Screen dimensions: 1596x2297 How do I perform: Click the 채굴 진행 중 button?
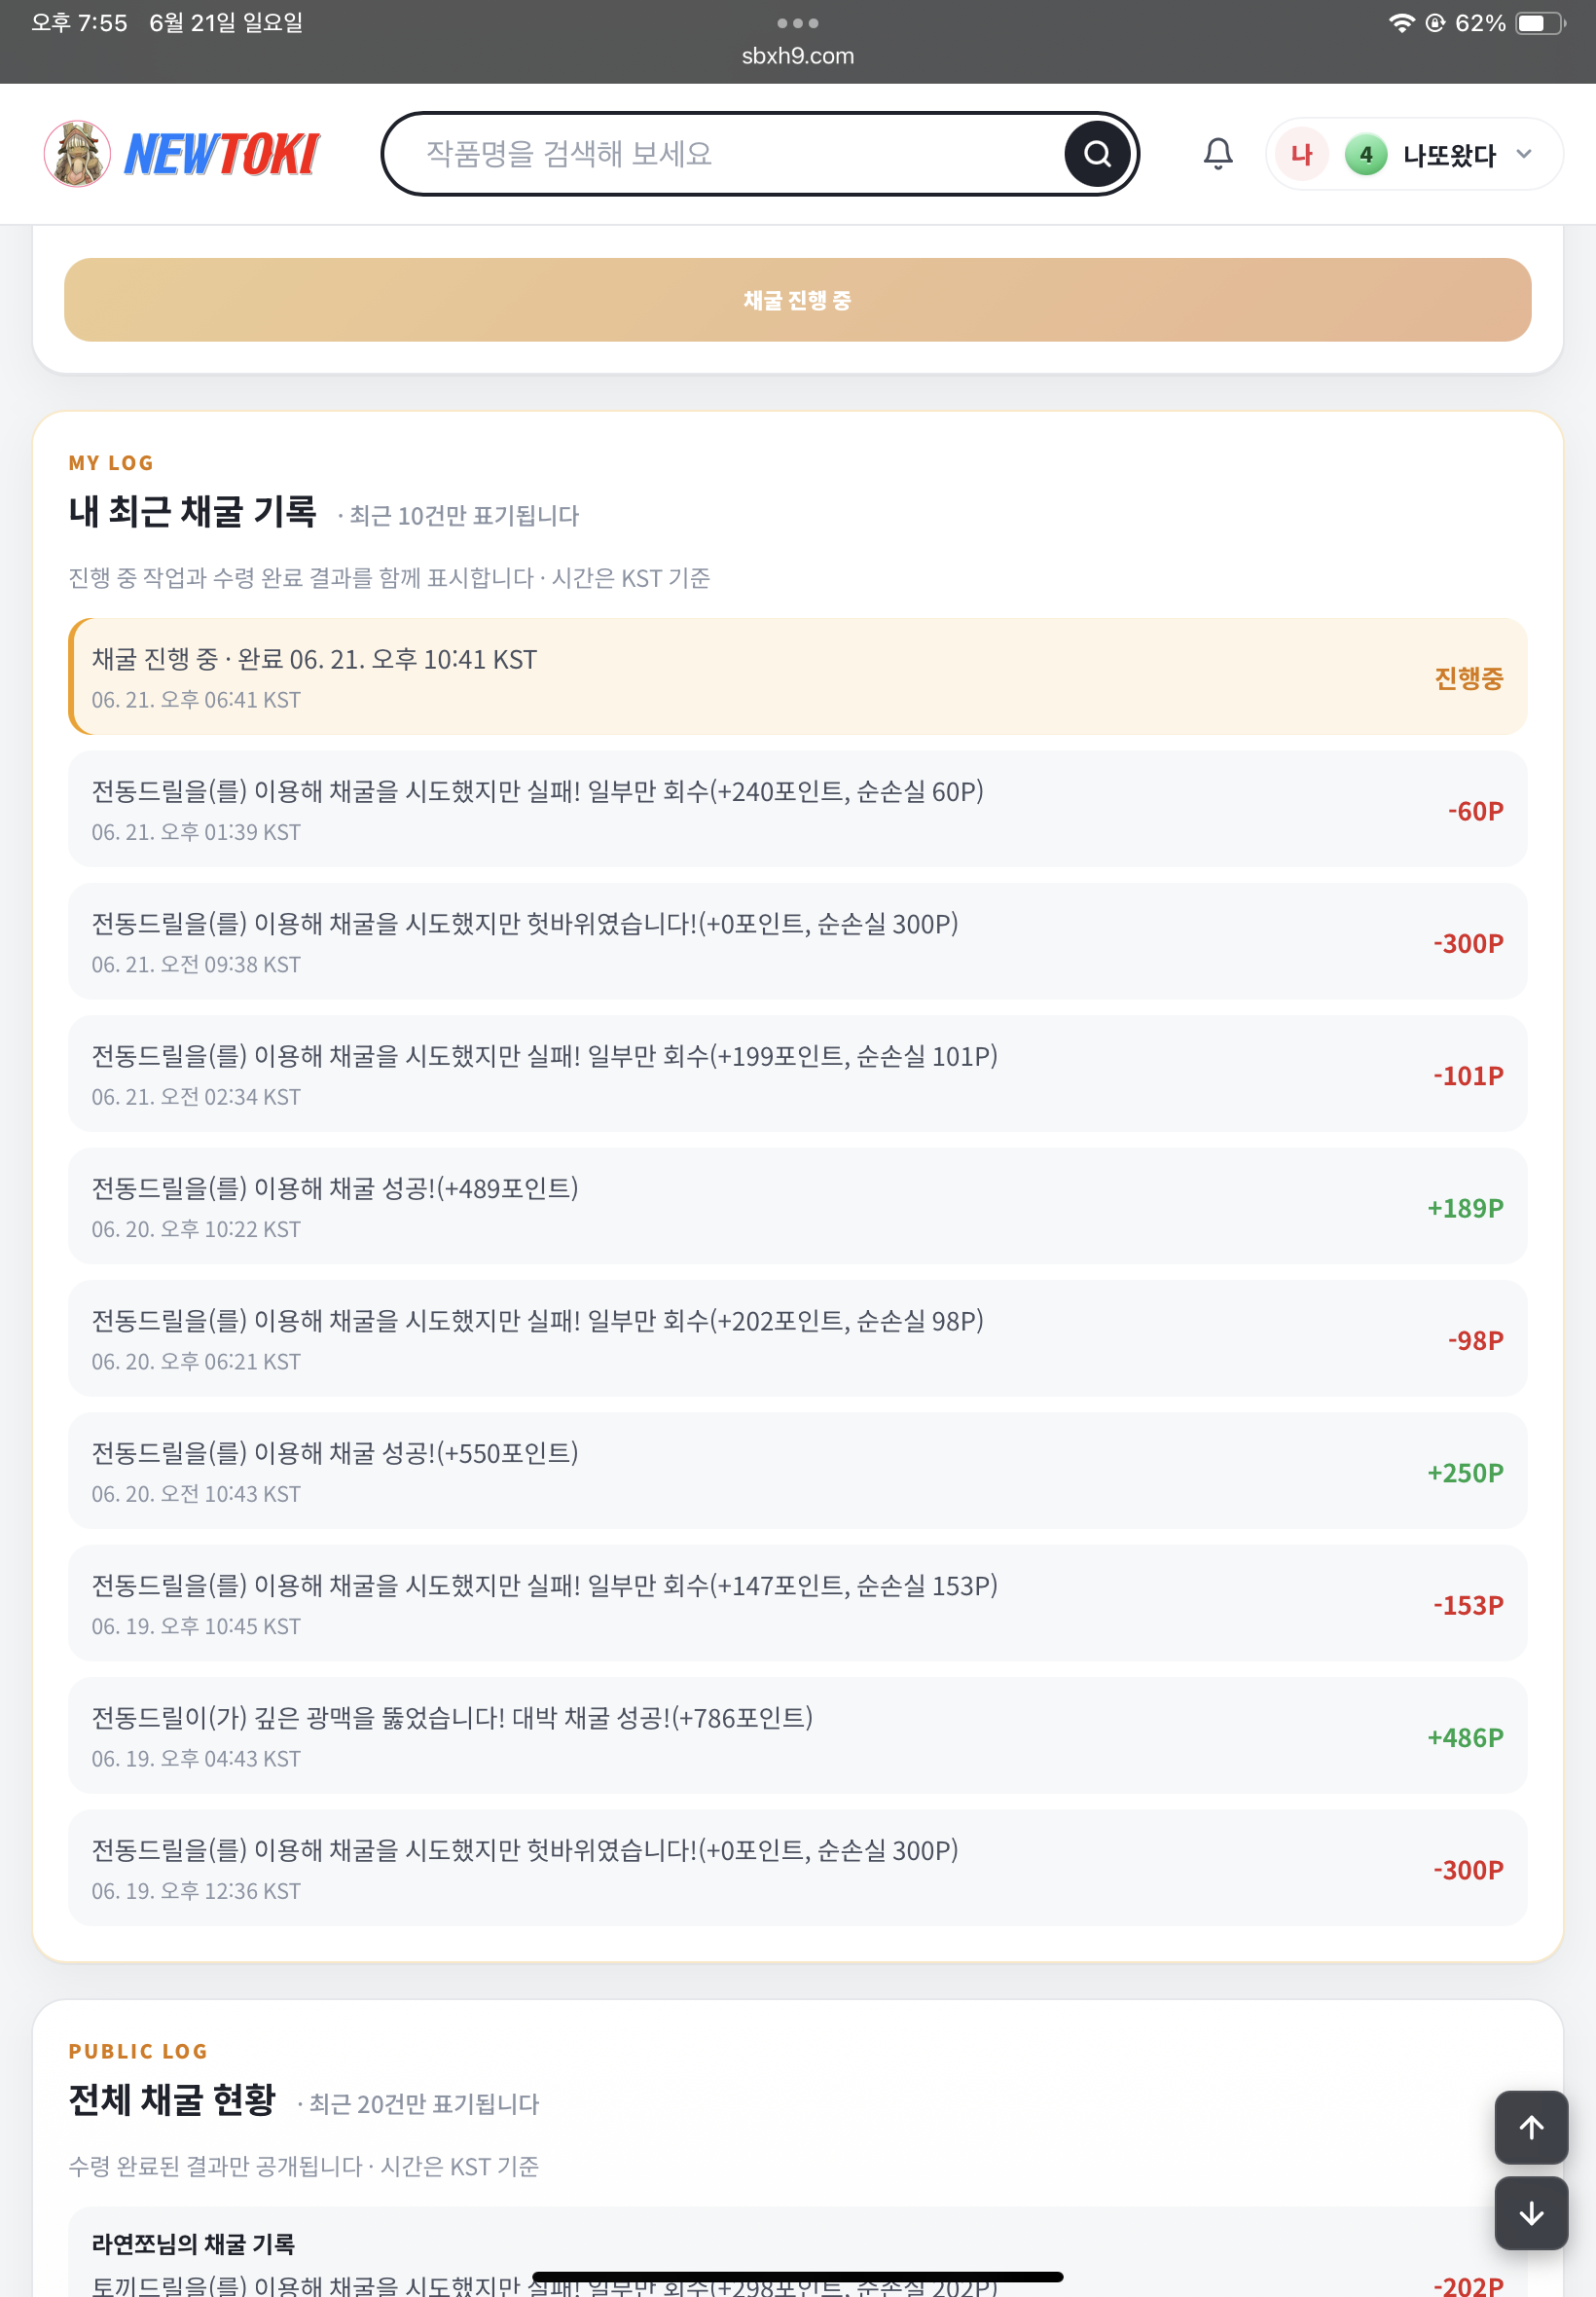point(797,300)
